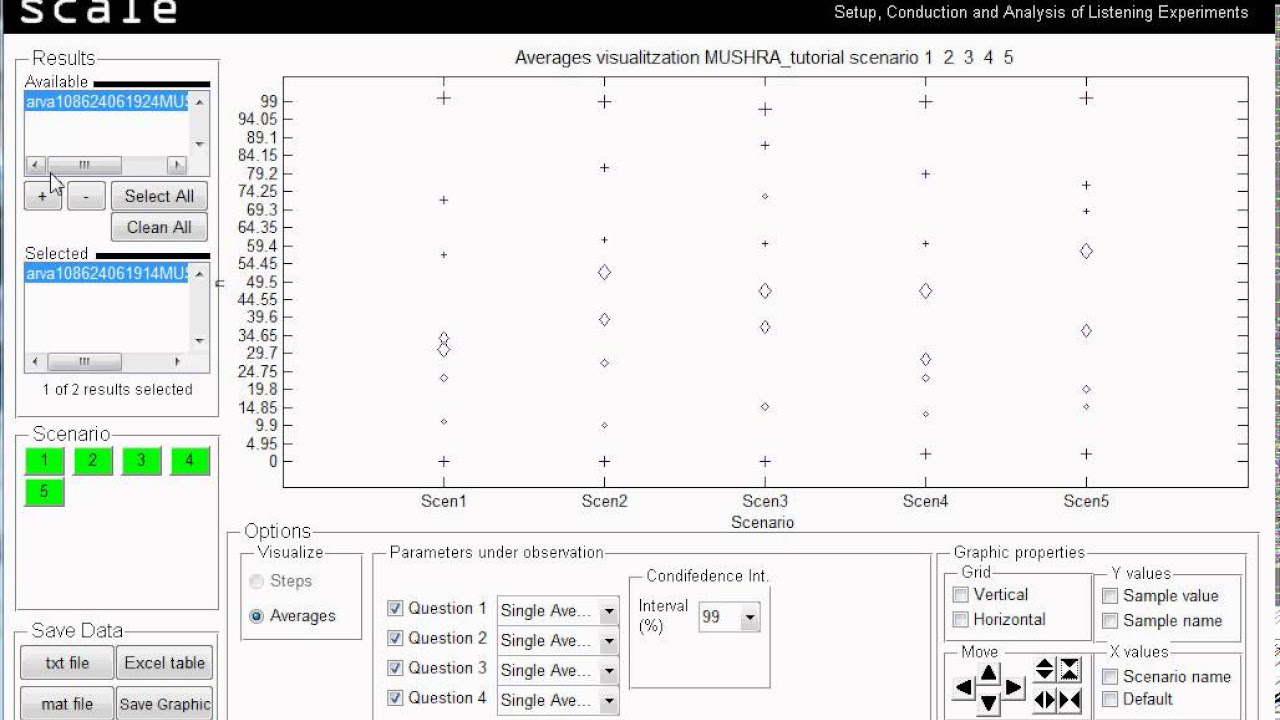Enable the Sample value checkbox
The width and height of the screenshot is (1280, 720).
pos(1110,596)
